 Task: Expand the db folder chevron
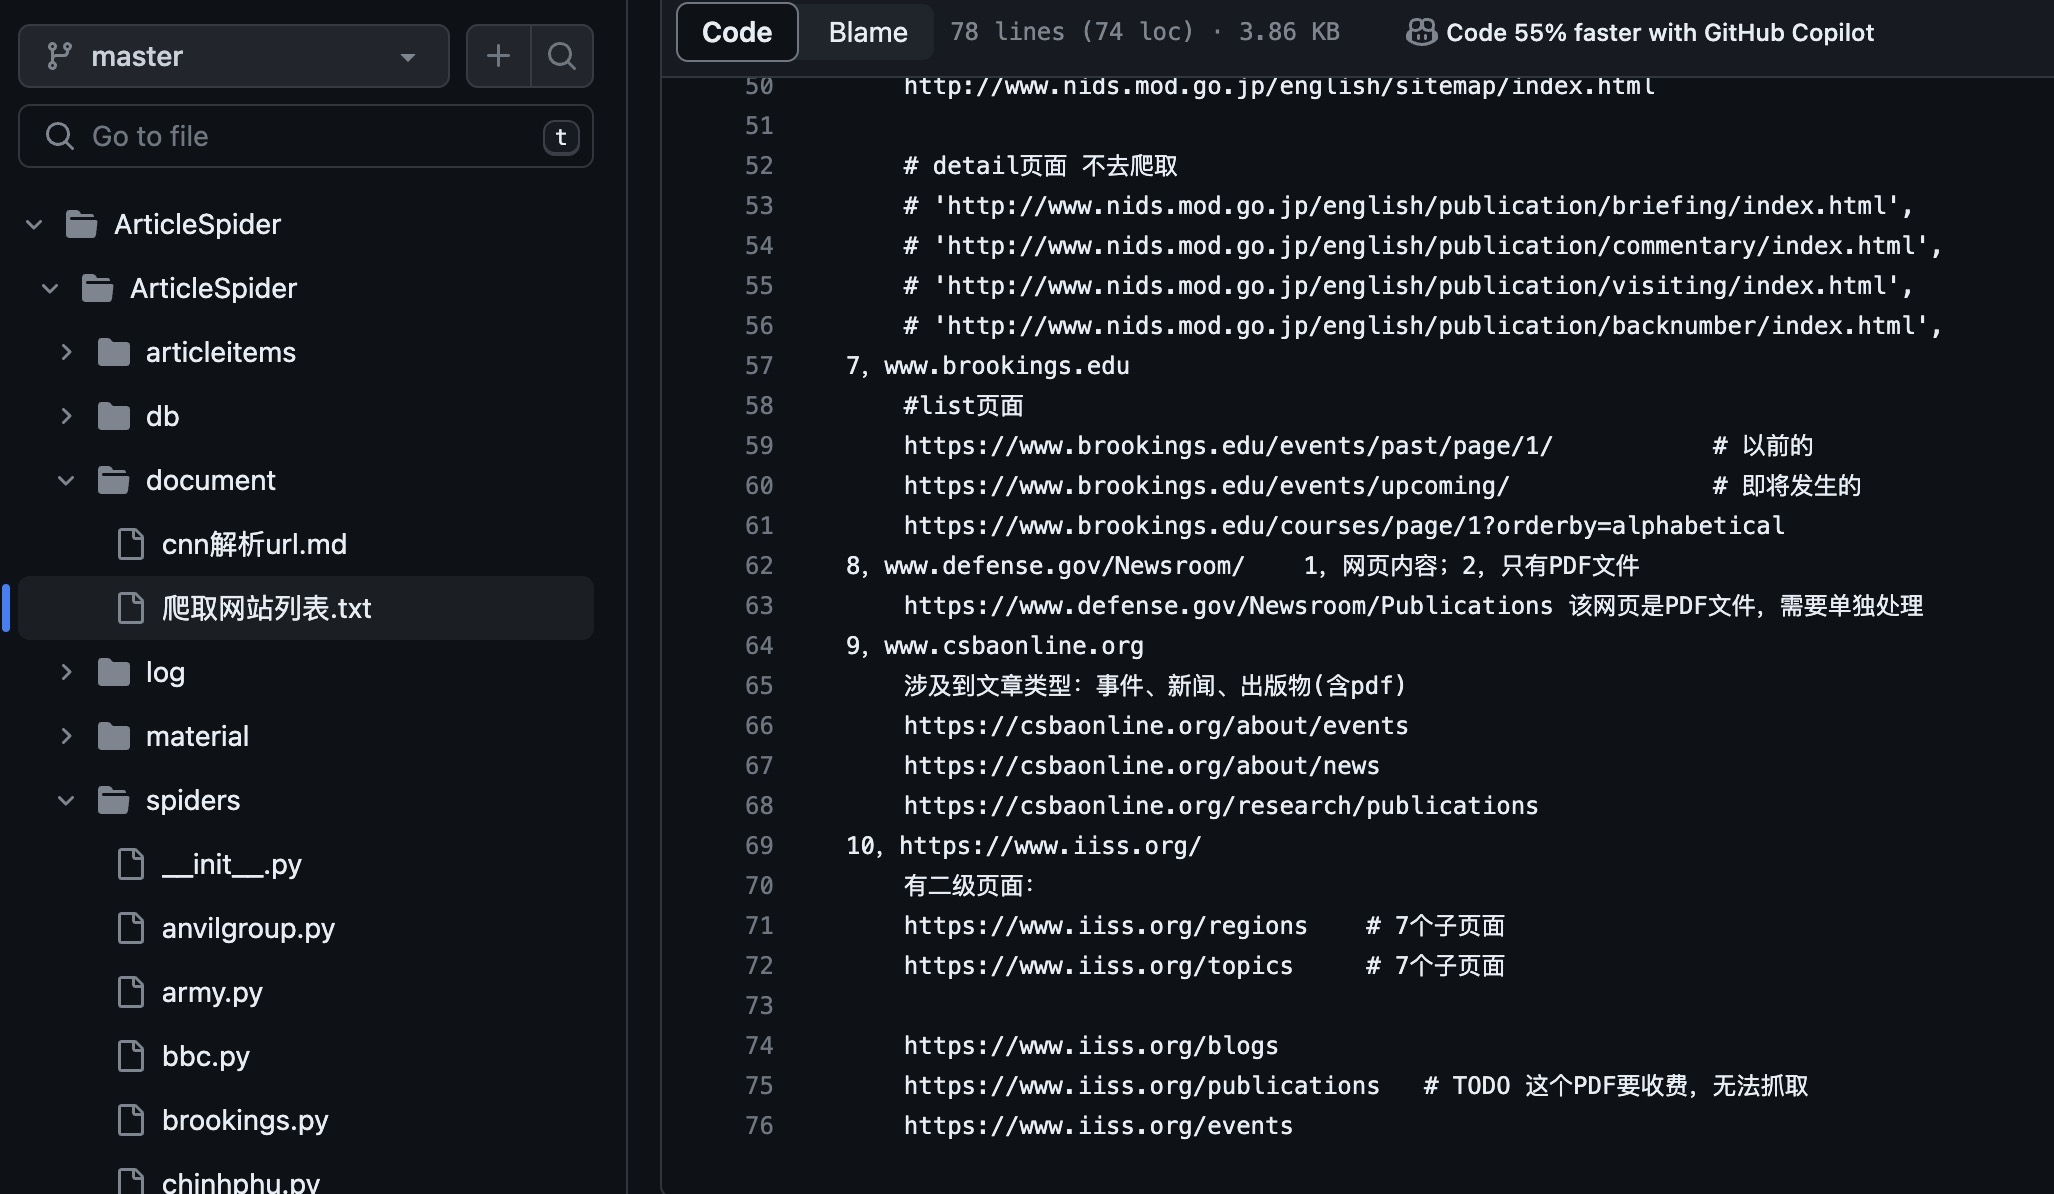tap(66, 416)
